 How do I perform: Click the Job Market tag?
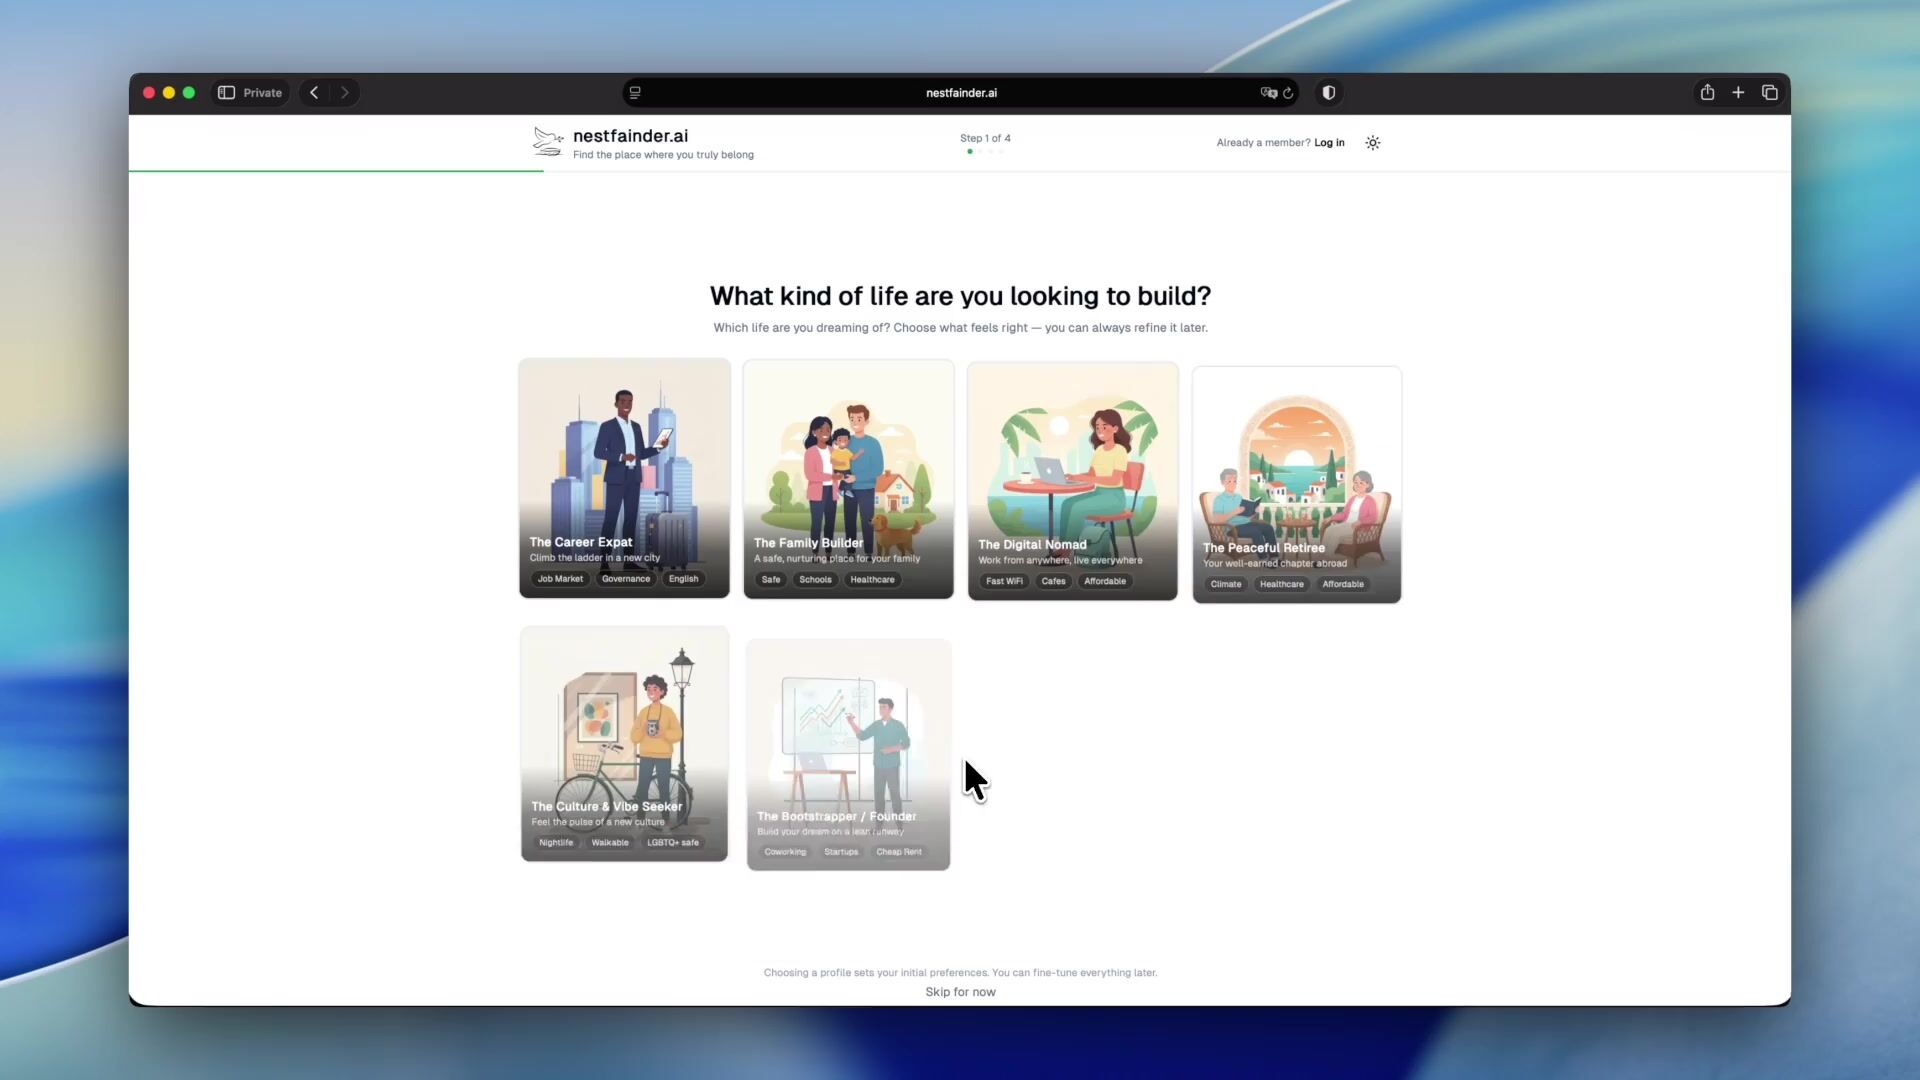pyautogui.click(x=560, y=579)
